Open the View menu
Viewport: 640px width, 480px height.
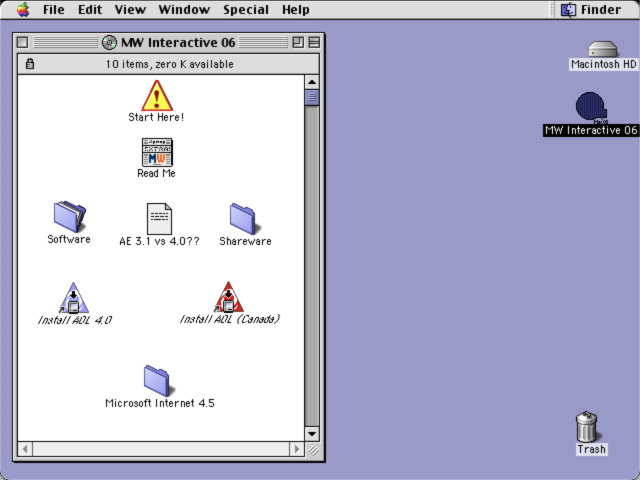coord(130,9)
